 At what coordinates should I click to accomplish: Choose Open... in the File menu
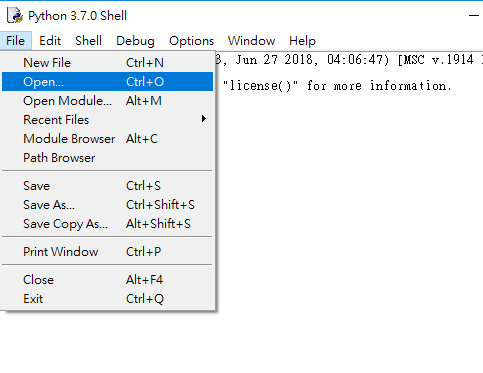click(x=107, y=82)
